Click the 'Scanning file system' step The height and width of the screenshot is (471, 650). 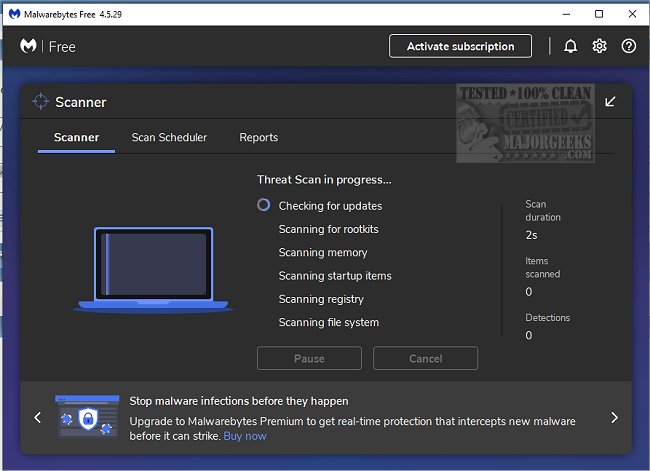coord(329,323)
